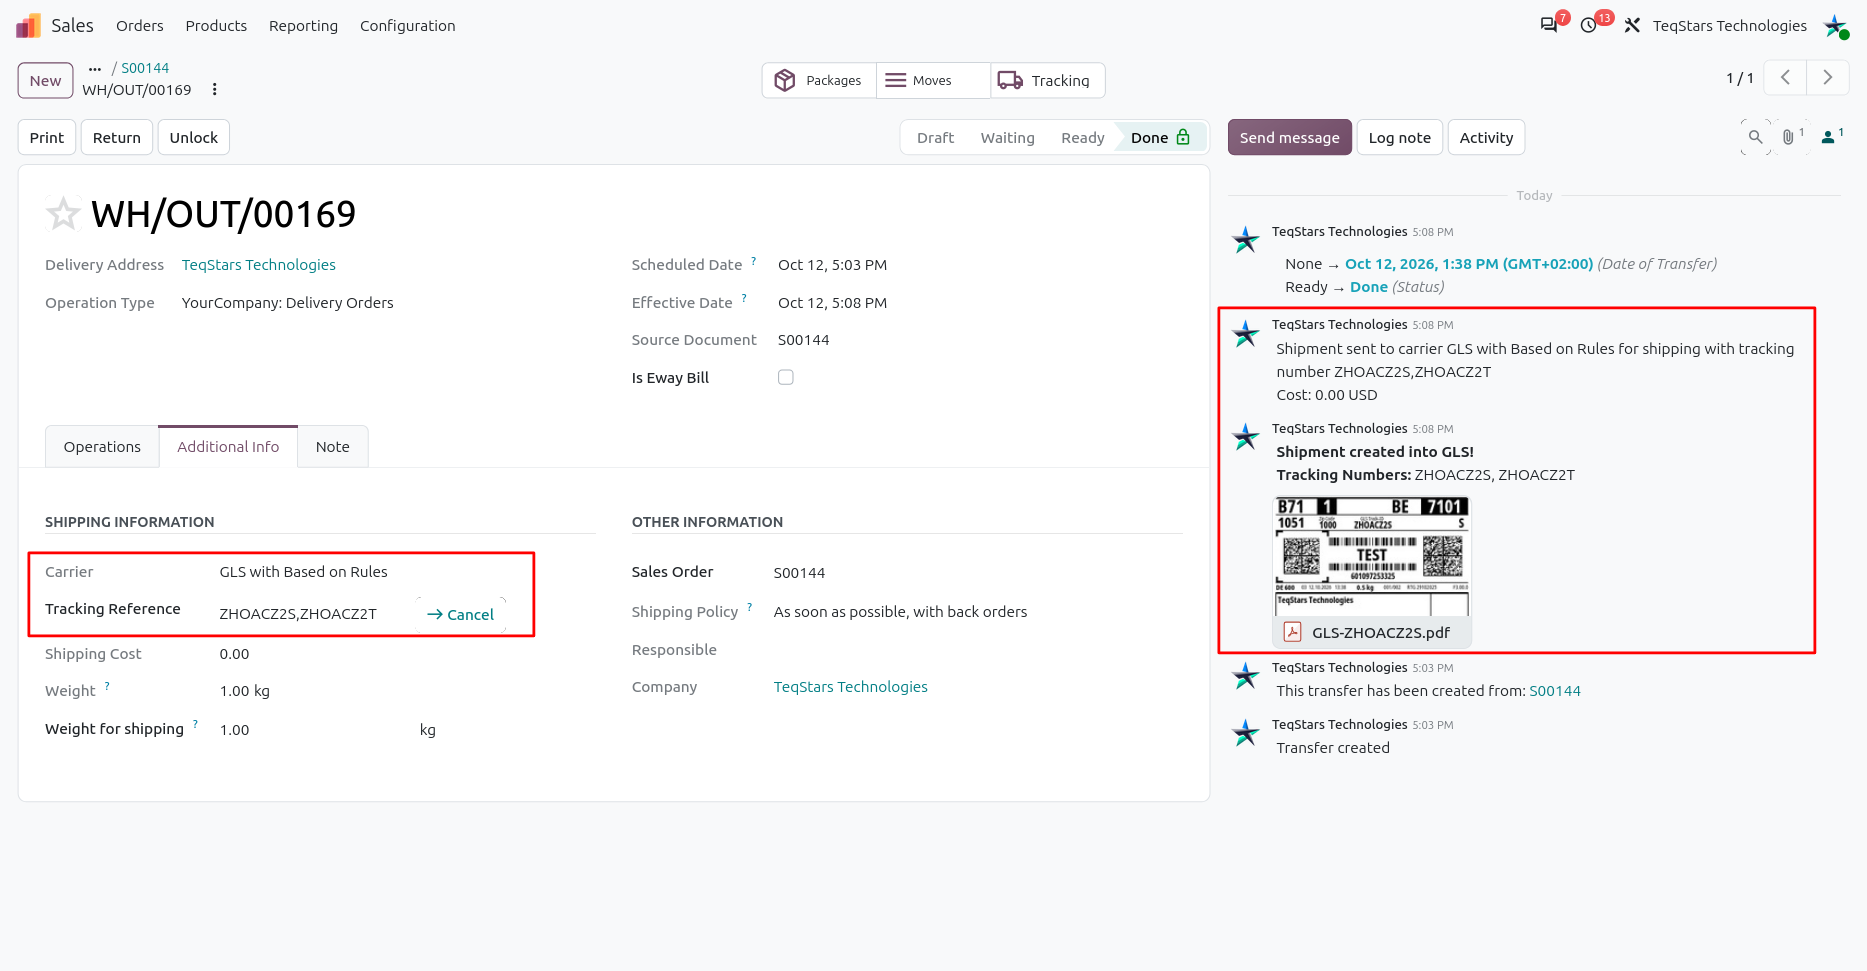Open the TeqStars Technologies delivery address link
The height and width of the screenshot is (971, 1867).
[x=259, y=265]
